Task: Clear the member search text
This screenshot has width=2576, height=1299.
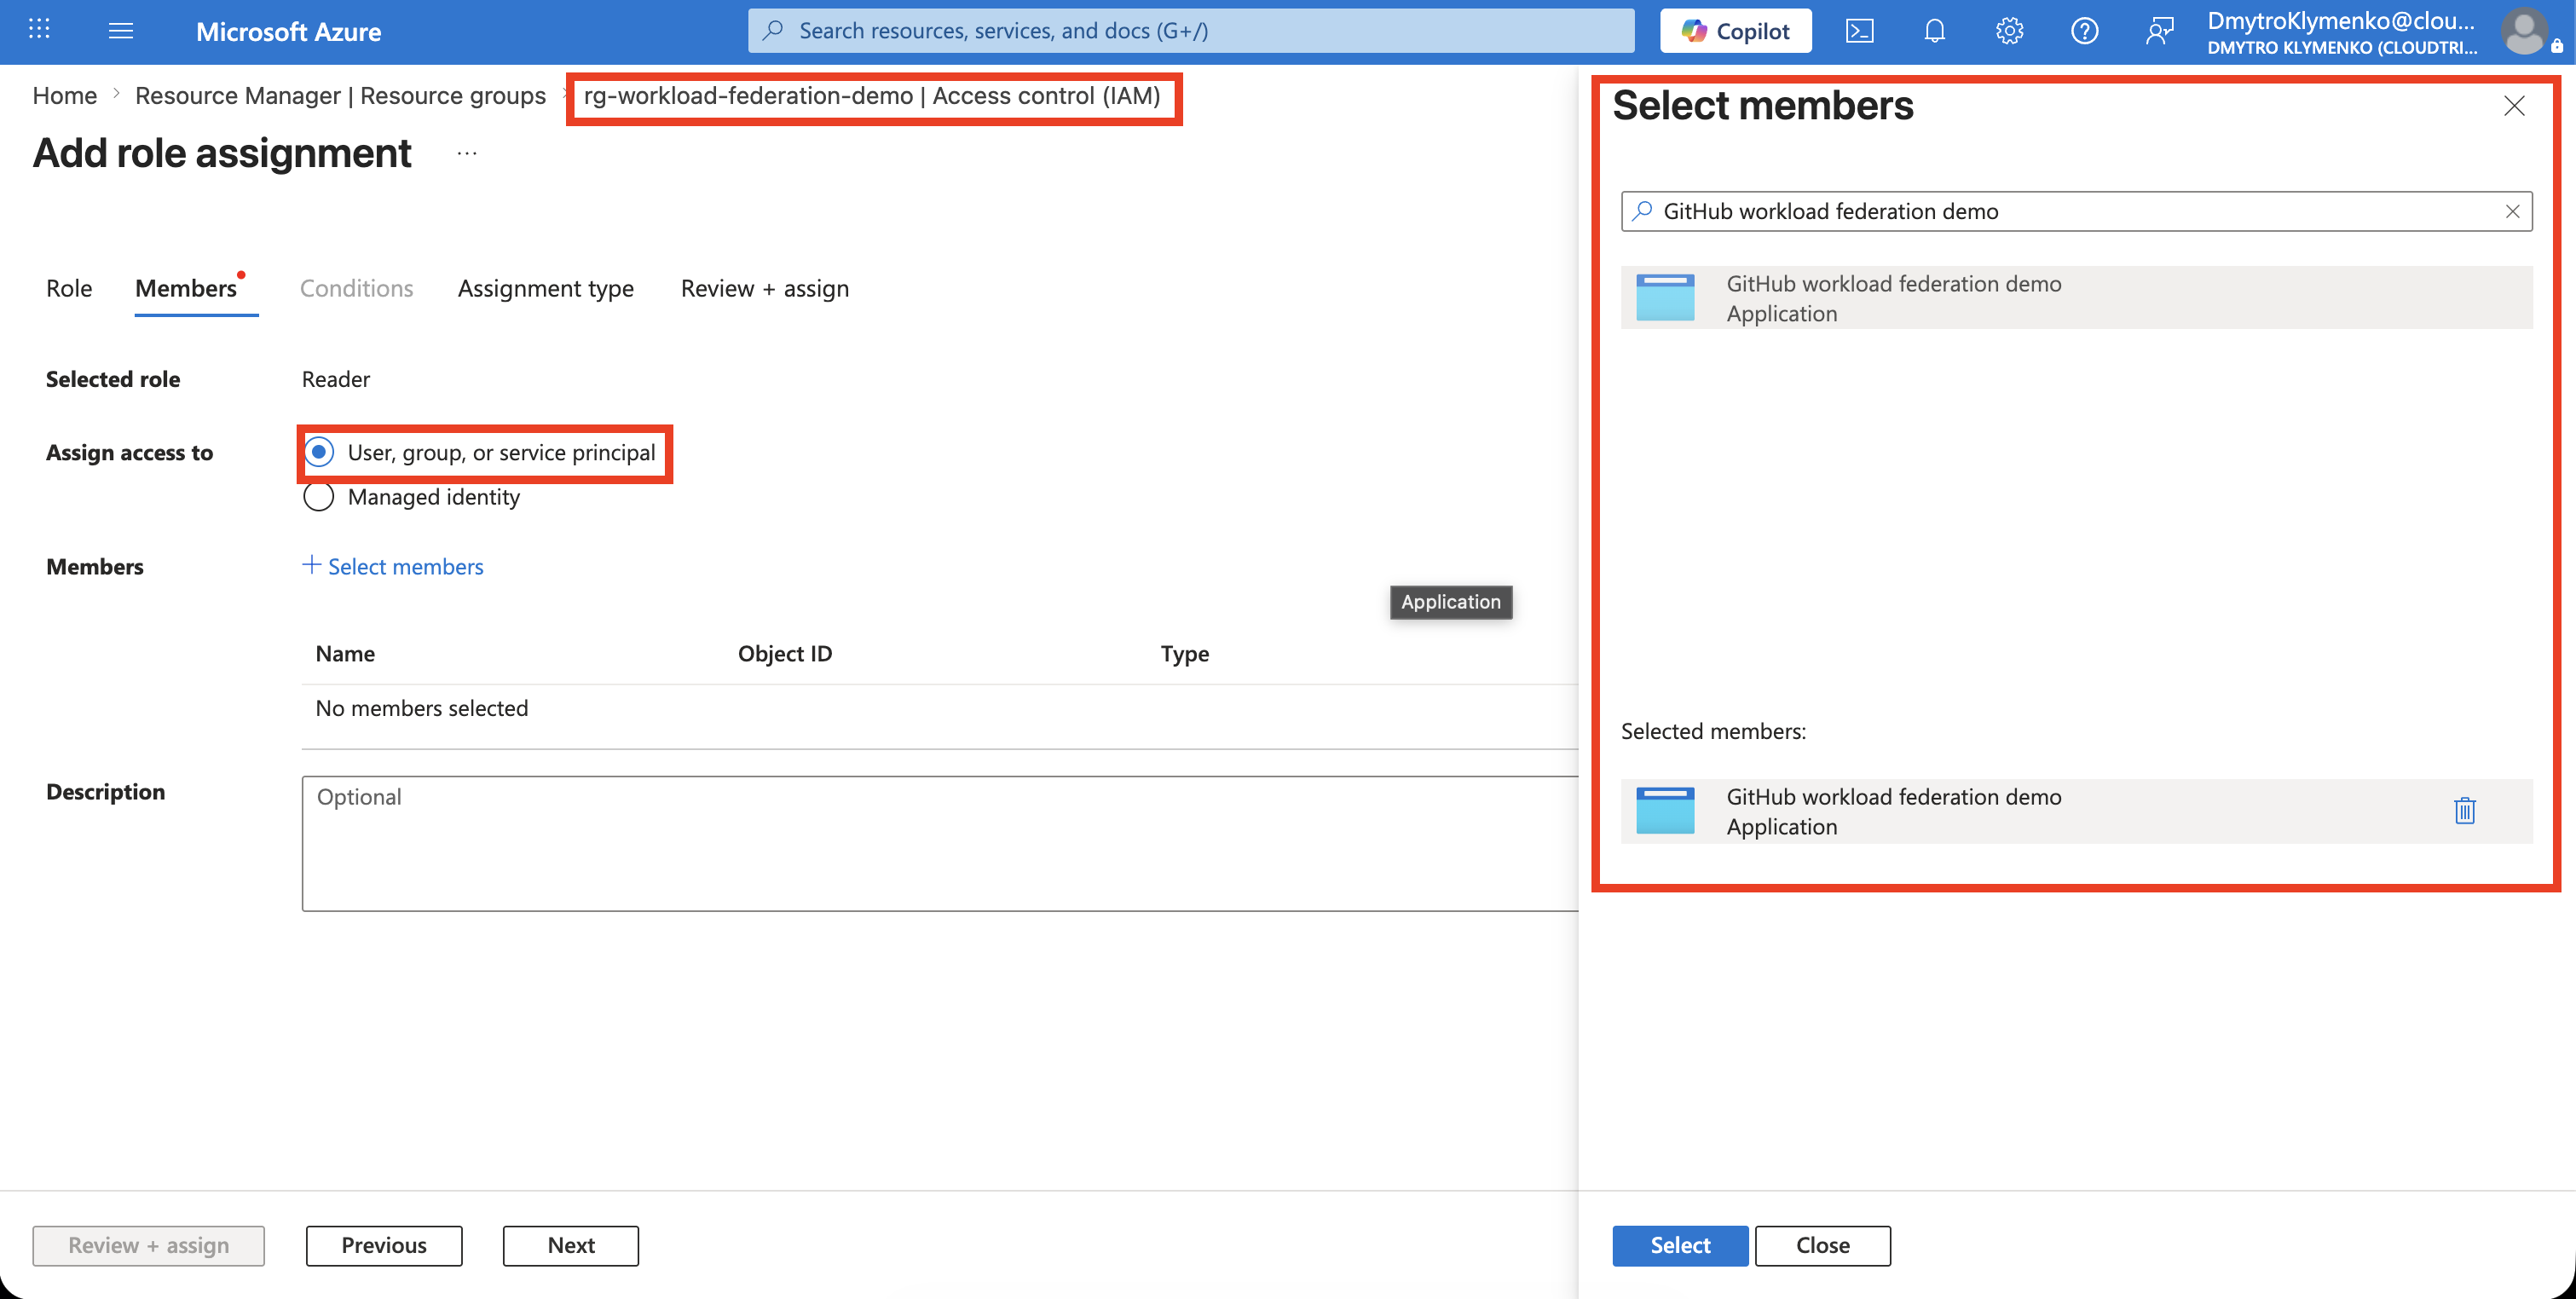Action: [2512, 211]
